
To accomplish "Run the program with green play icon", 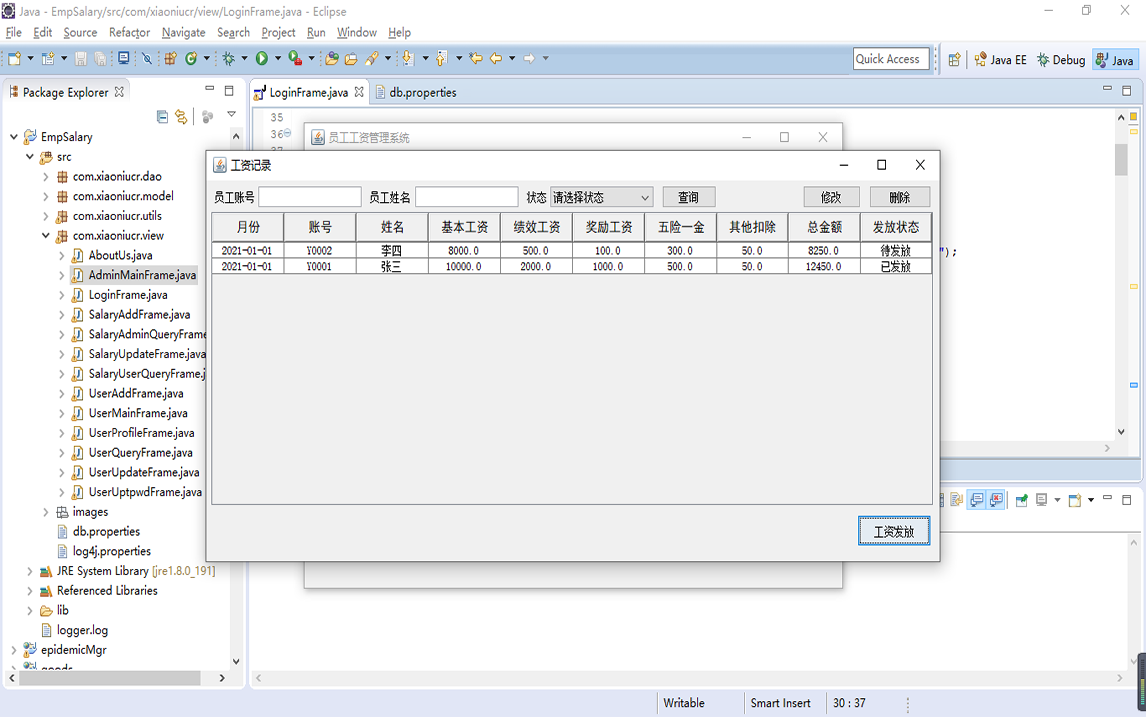I will [x=262, y=58].
